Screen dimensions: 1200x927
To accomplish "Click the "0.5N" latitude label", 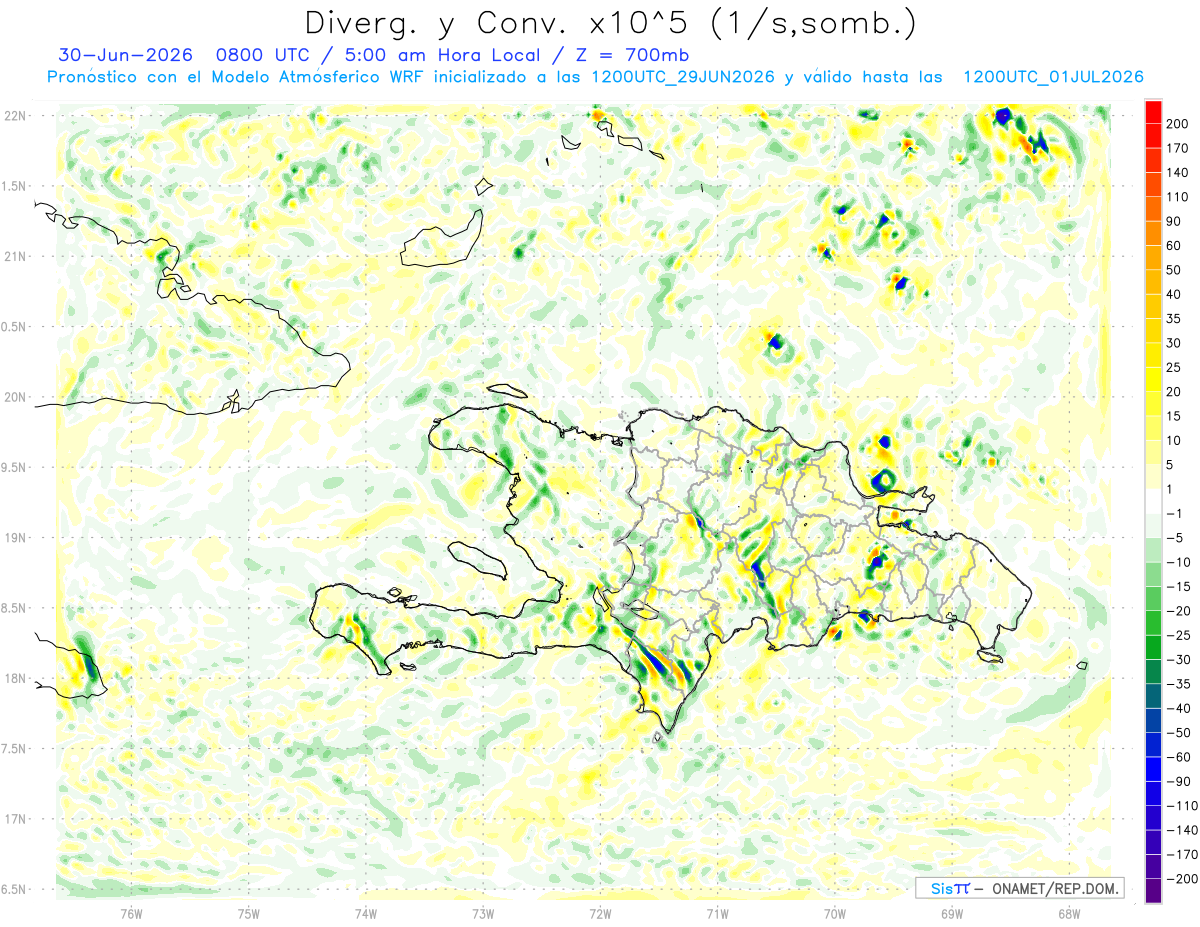I will [15, 327].
